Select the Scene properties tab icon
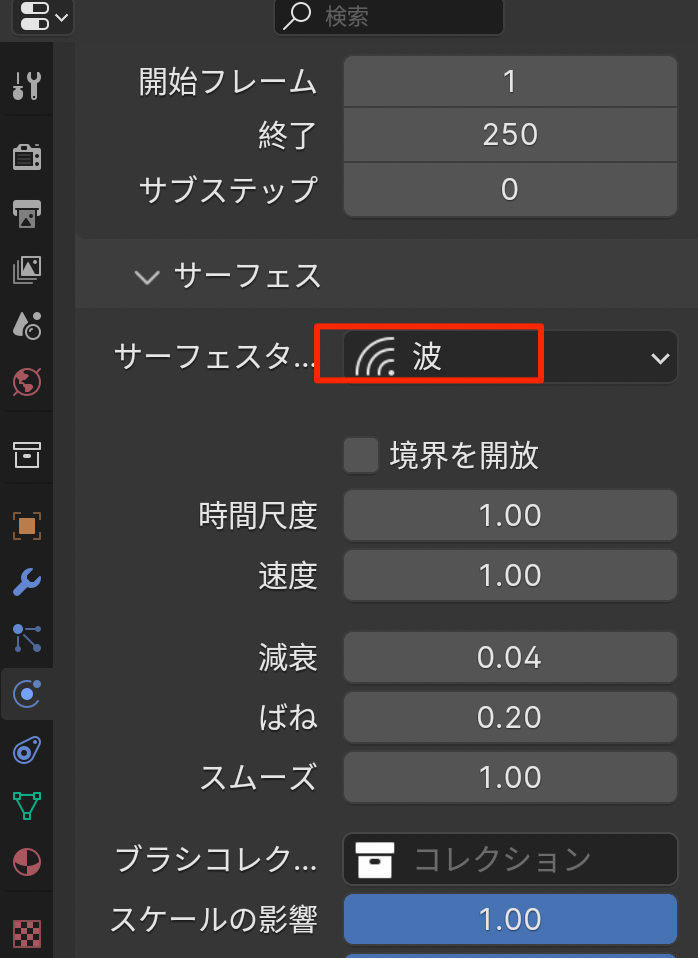The width and height of the screenshot is (698, 958). [26, 324]
